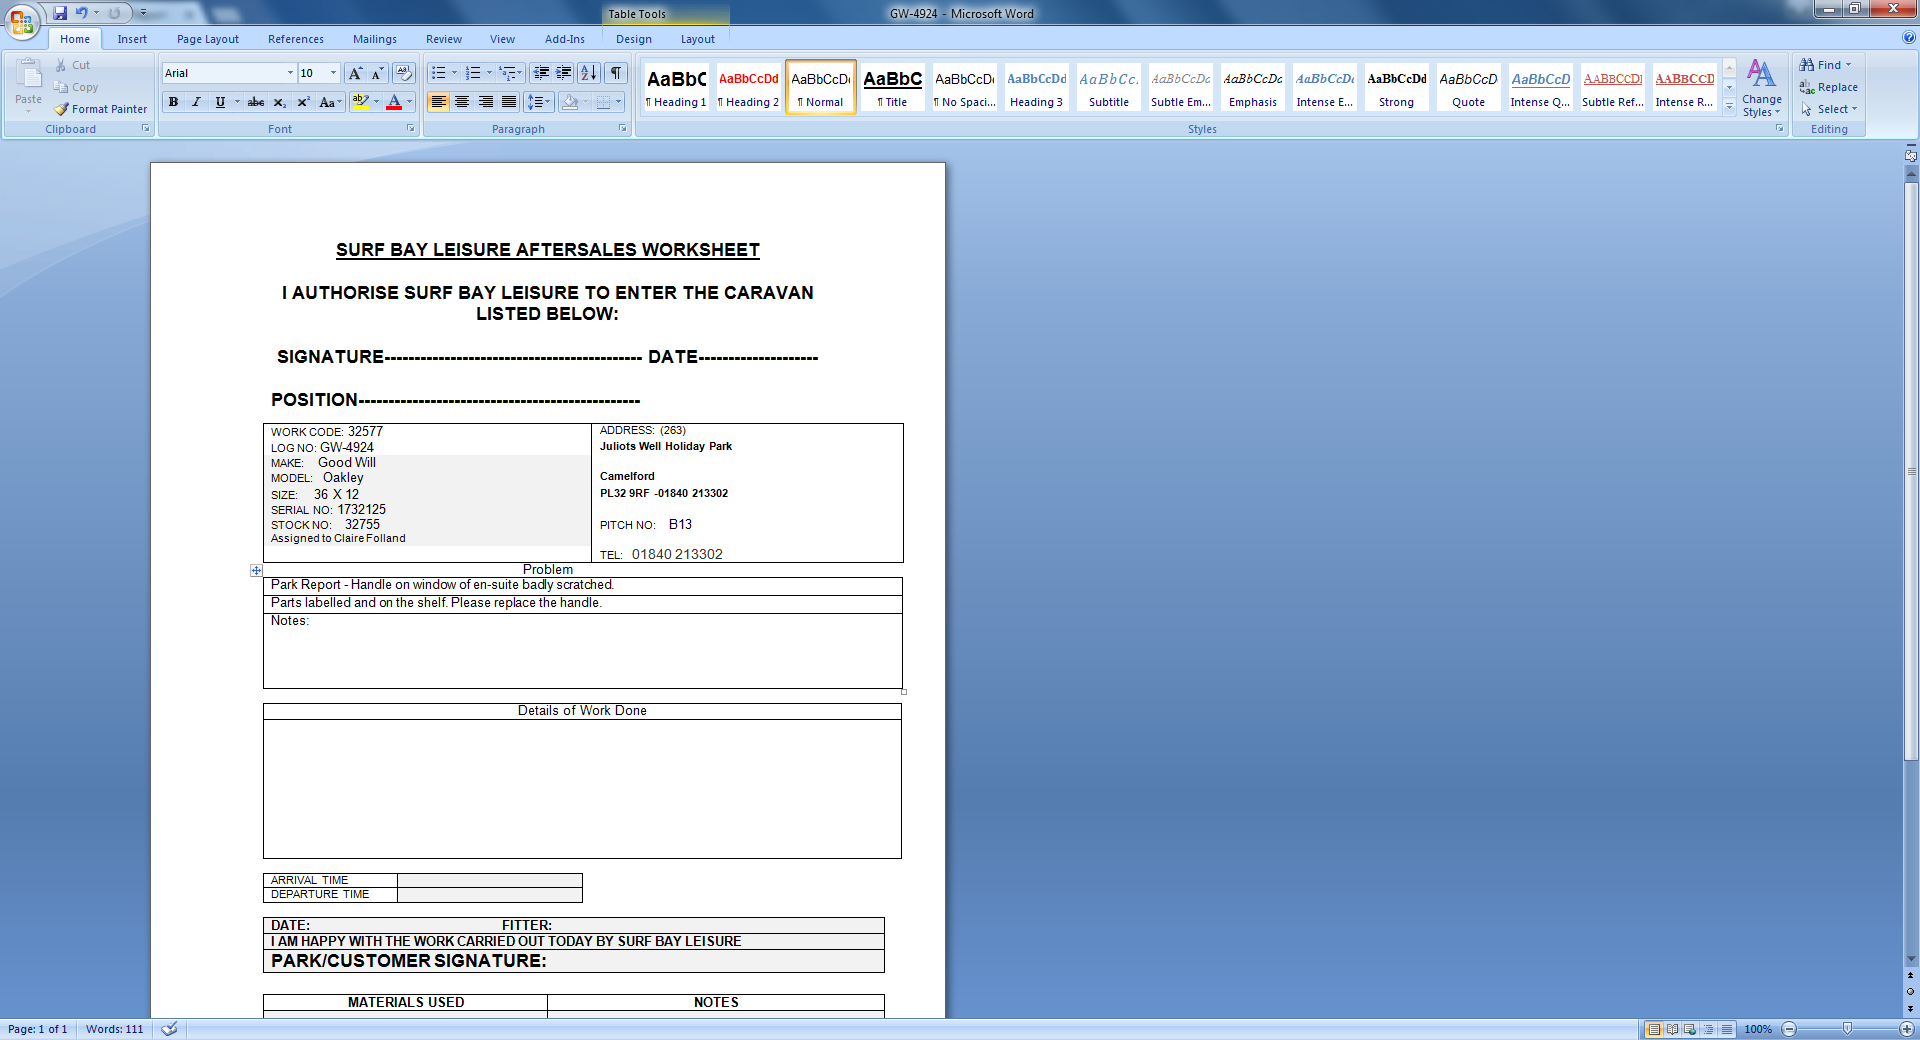Justify the paragraph text

point(509,102)
